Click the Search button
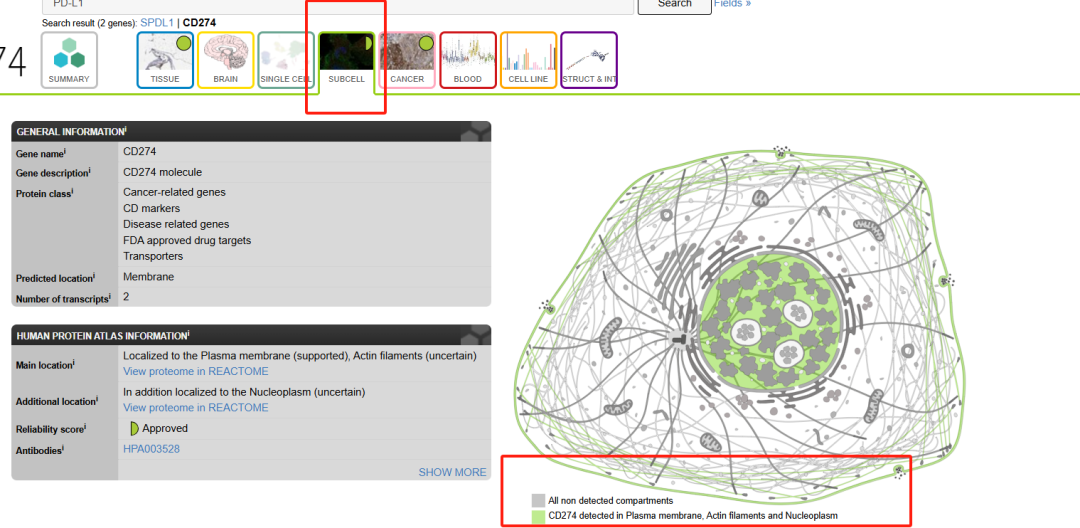 pyautogui.click(x=674, y=5)
